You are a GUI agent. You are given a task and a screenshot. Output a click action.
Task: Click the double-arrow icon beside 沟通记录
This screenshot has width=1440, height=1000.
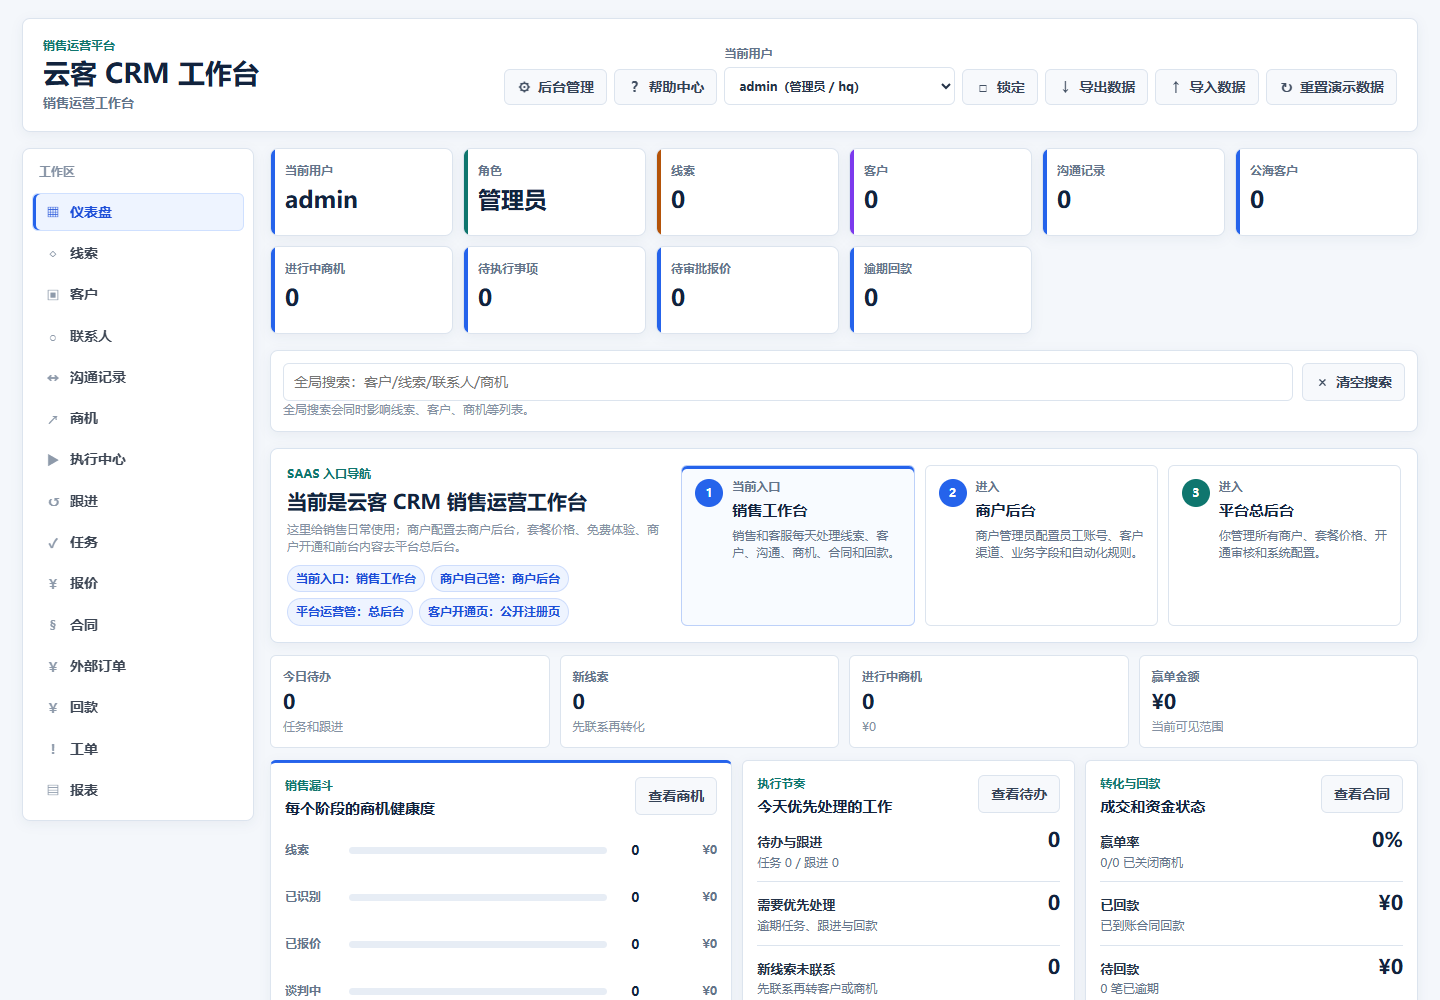coord(53,378)
